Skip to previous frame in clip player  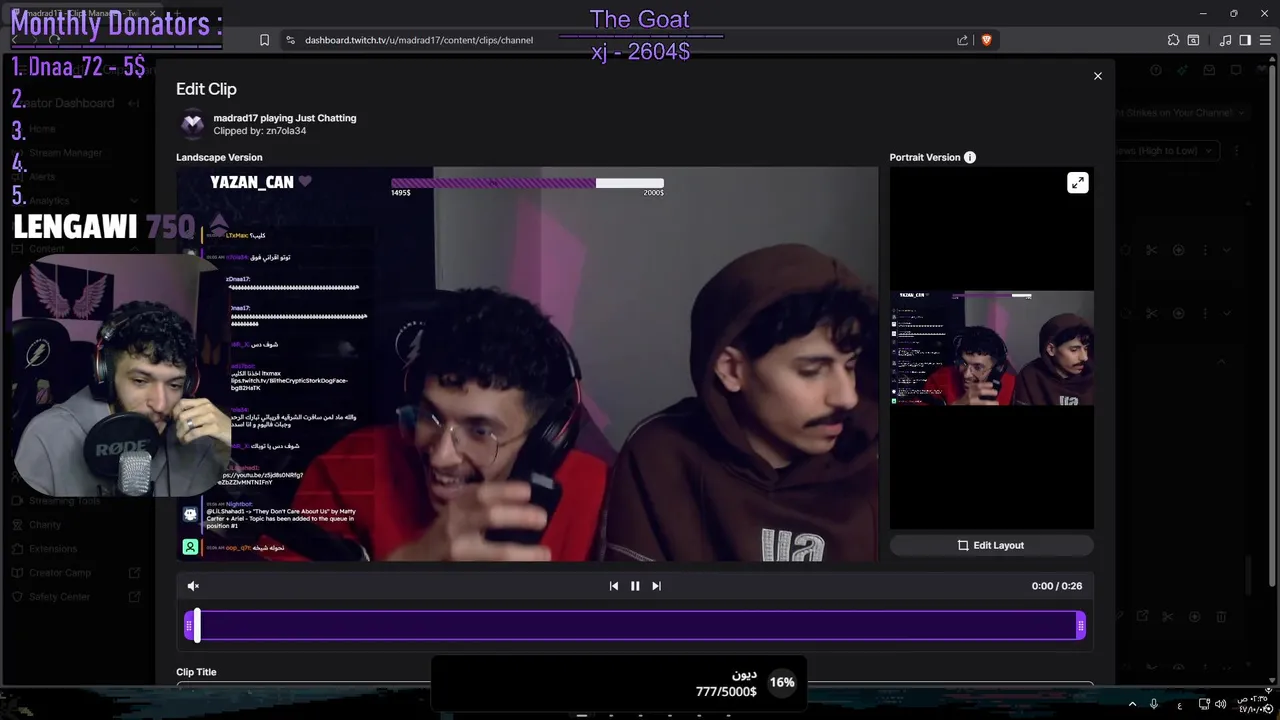coord(613,586)
